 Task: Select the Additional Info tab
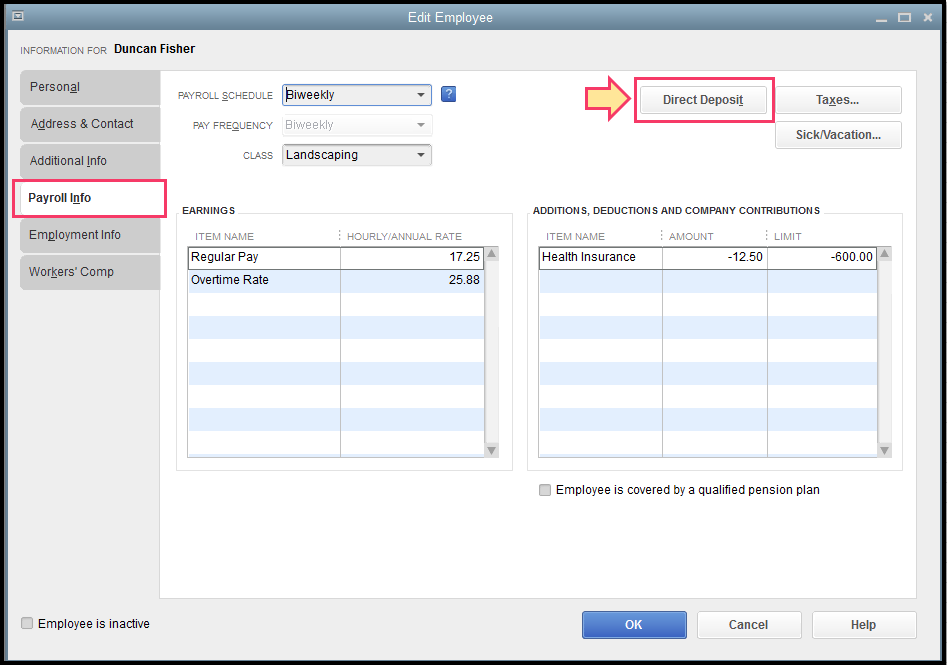90,161
